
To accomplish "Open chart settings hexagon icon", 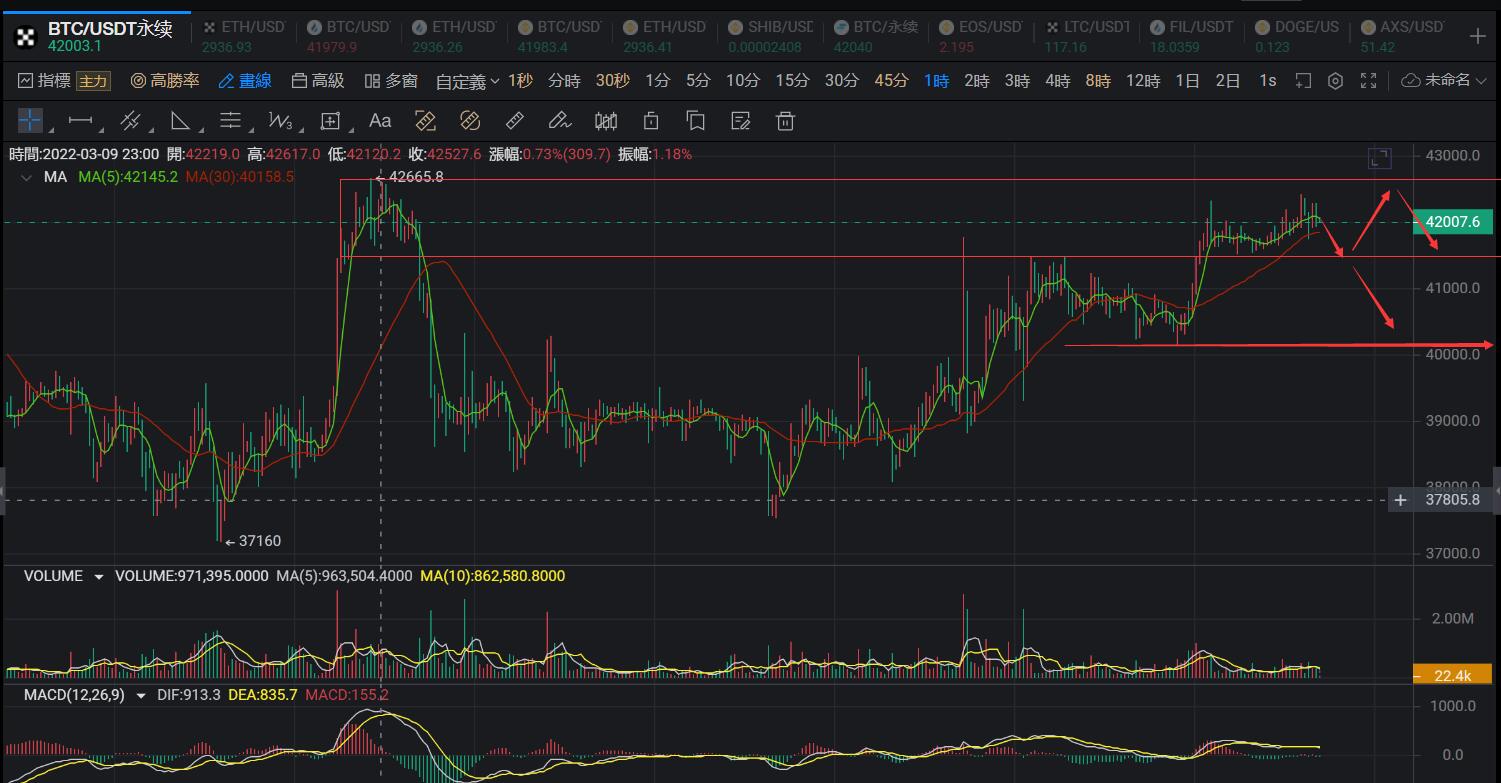I will pos(1335,81).
